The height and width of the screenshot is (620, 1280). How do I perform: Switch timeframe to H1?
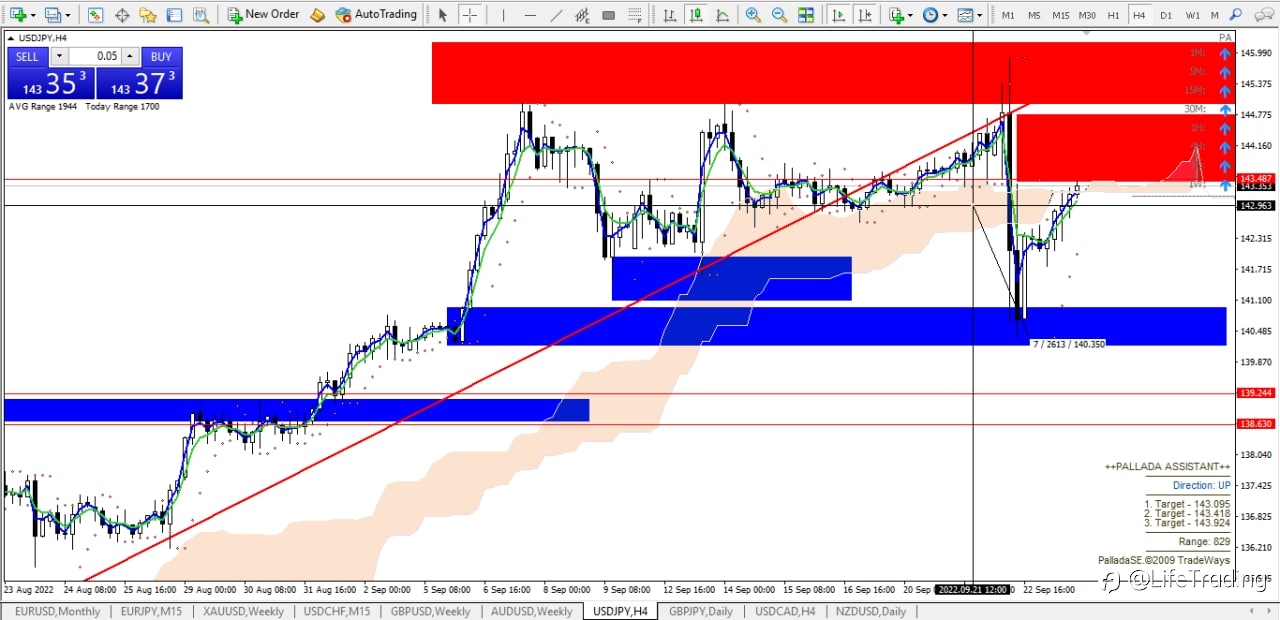point(1113,15)
